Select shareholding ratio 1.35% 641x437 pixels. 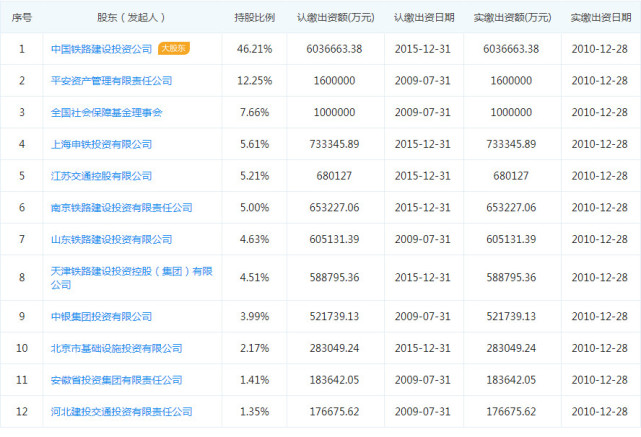[254, 412]
